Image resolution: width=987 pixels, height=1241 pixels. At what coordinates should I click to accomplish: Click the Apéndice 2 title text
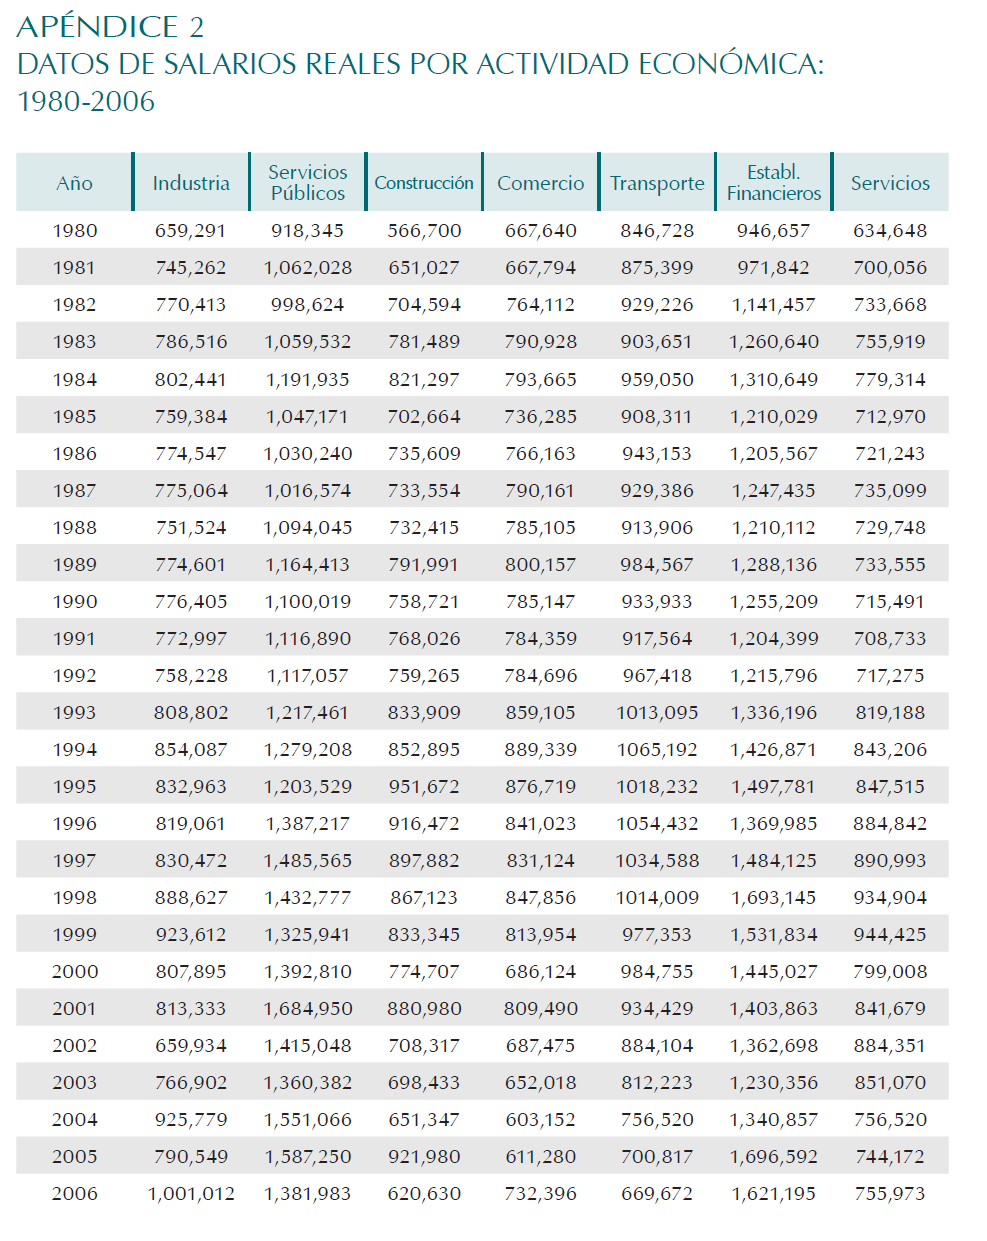(110, 27)
